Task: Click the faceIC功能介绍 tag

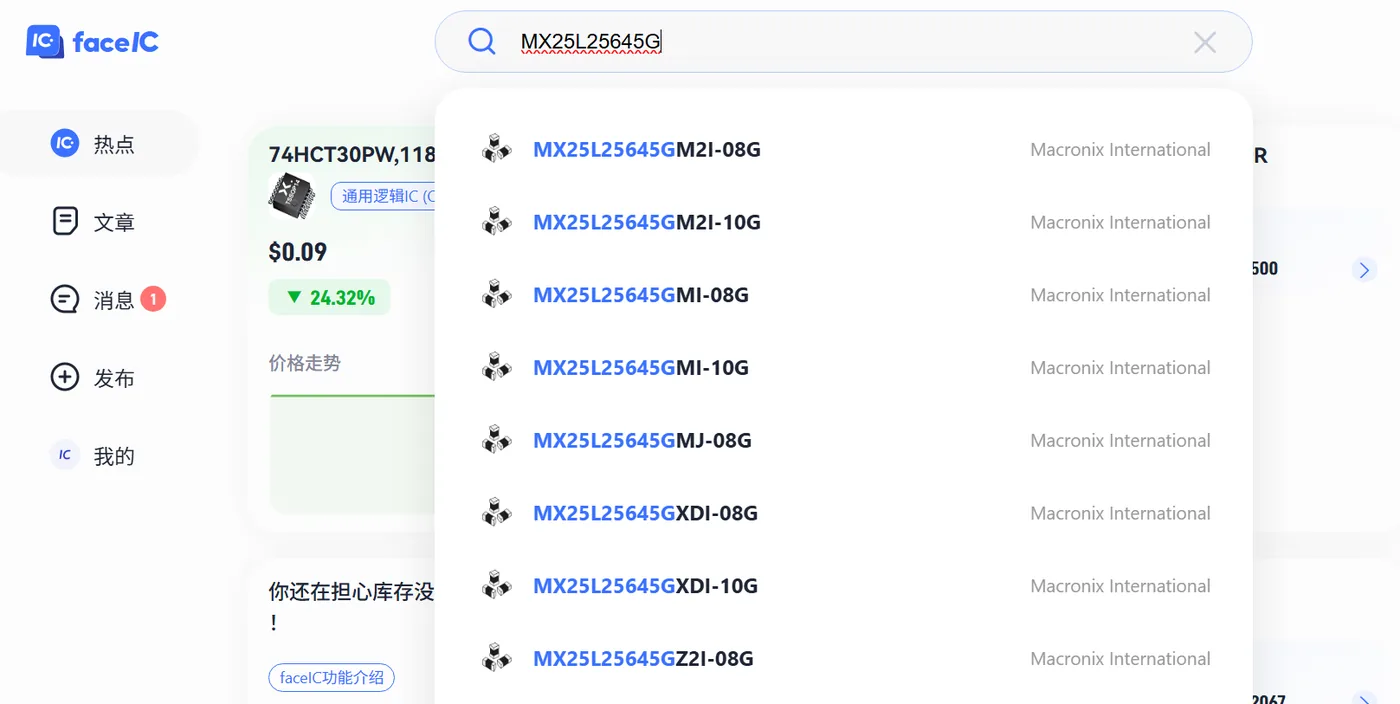Action: (332, 677)
